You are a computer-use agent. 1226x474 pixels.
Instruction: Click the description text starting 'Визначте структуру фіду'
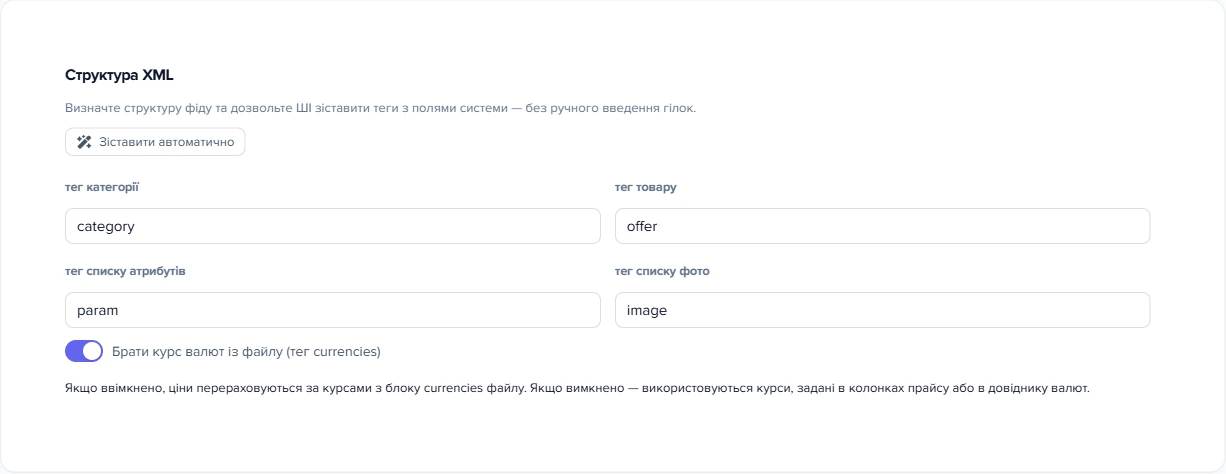380,108
